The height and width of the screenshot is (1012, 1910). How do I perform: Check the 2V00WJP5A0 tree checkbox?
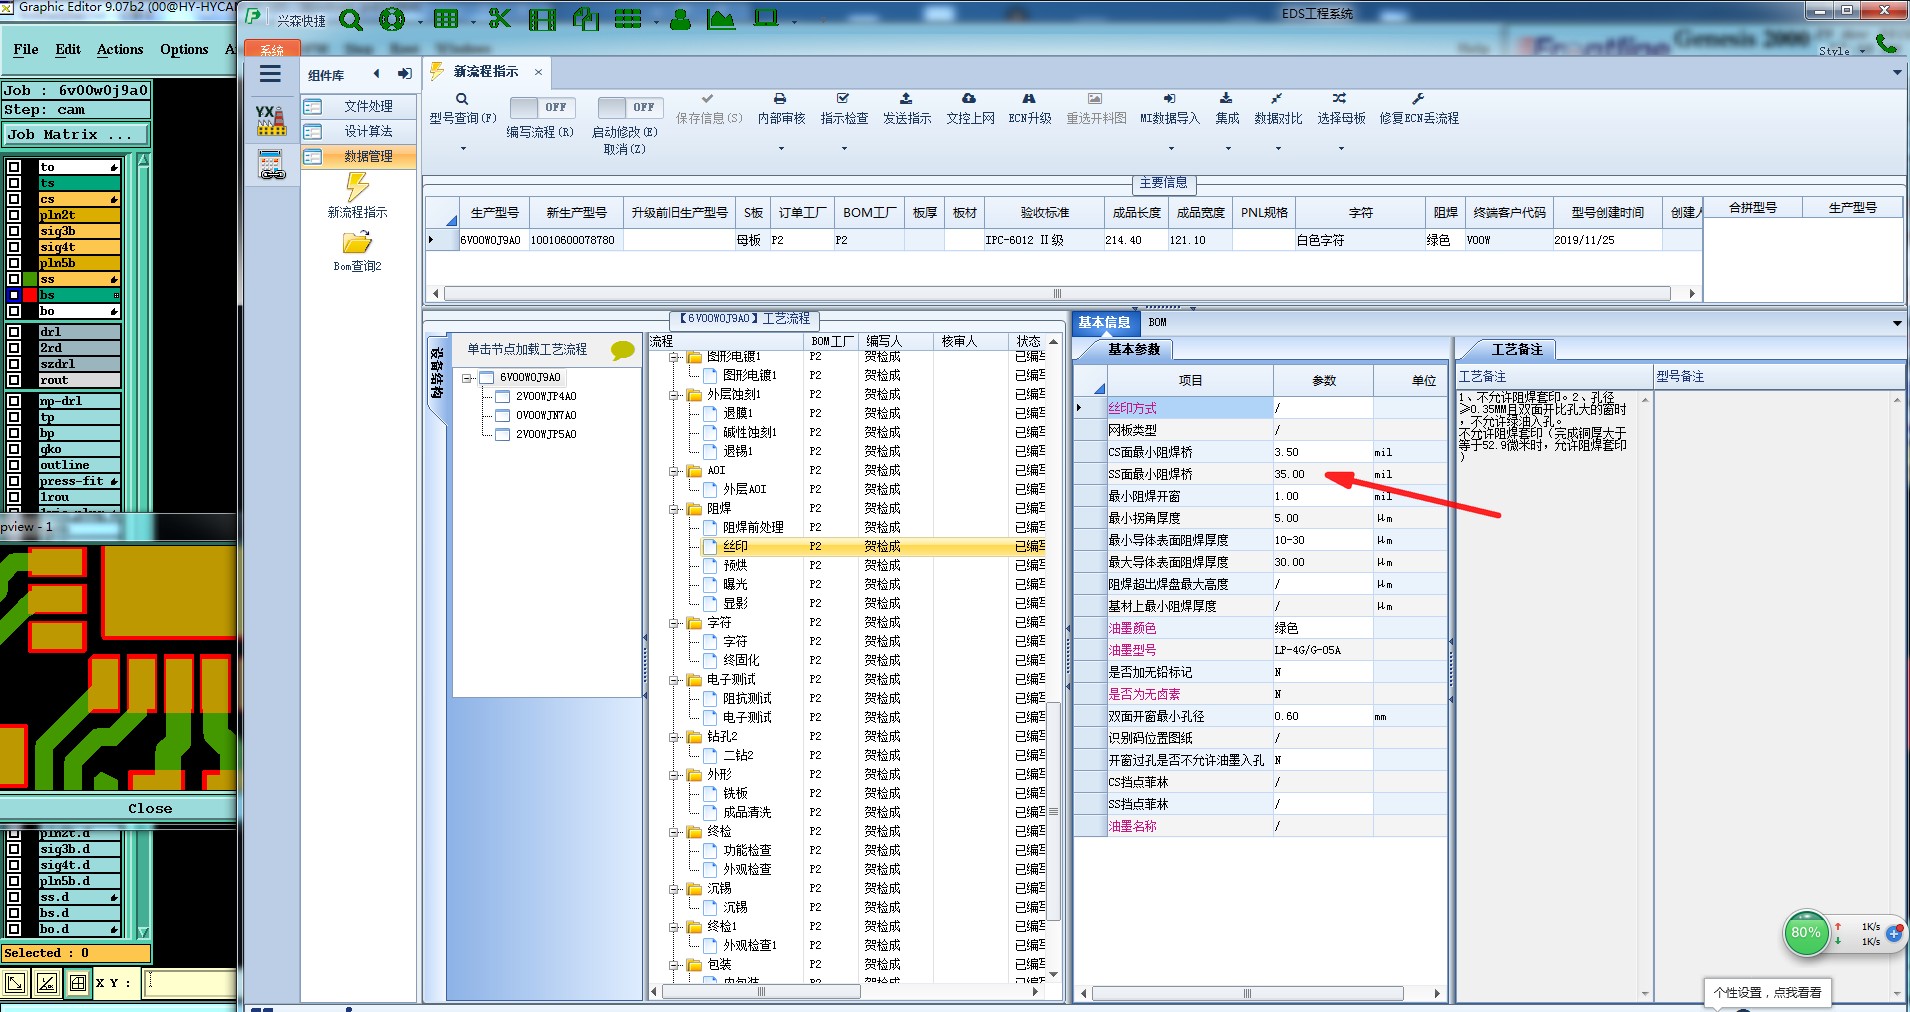[x=504, y=434]
